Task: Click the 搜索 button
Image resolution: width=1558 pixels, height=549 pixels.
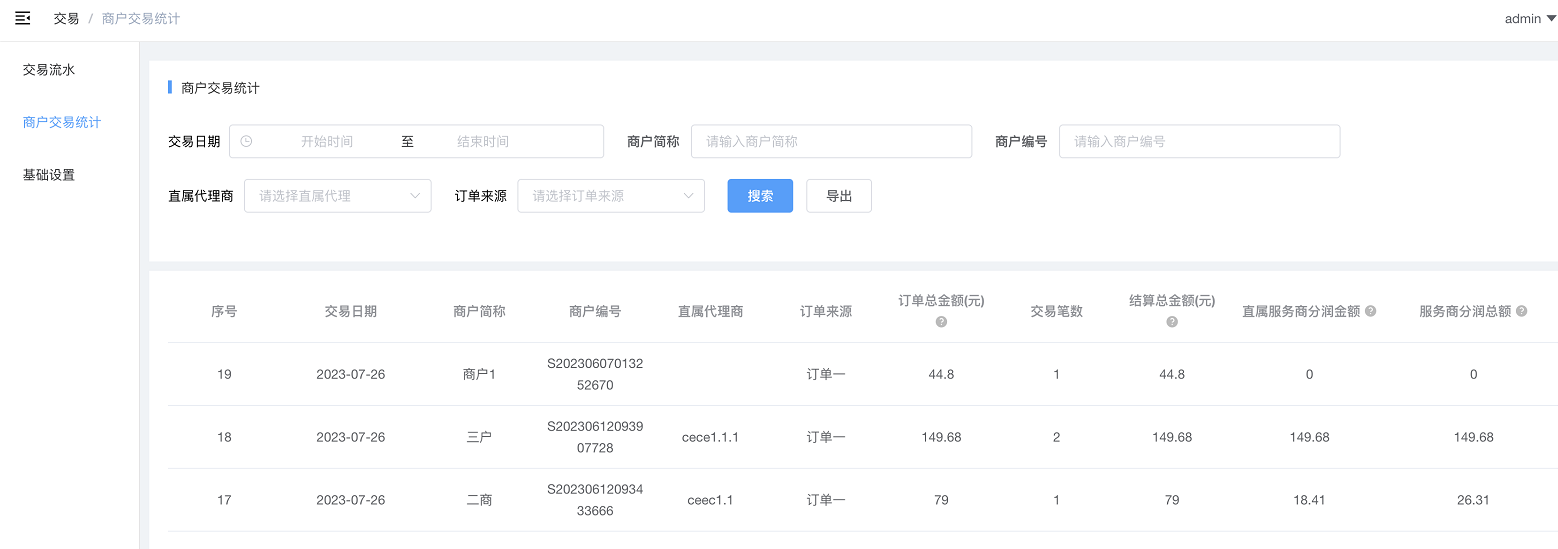Action: 760,196
